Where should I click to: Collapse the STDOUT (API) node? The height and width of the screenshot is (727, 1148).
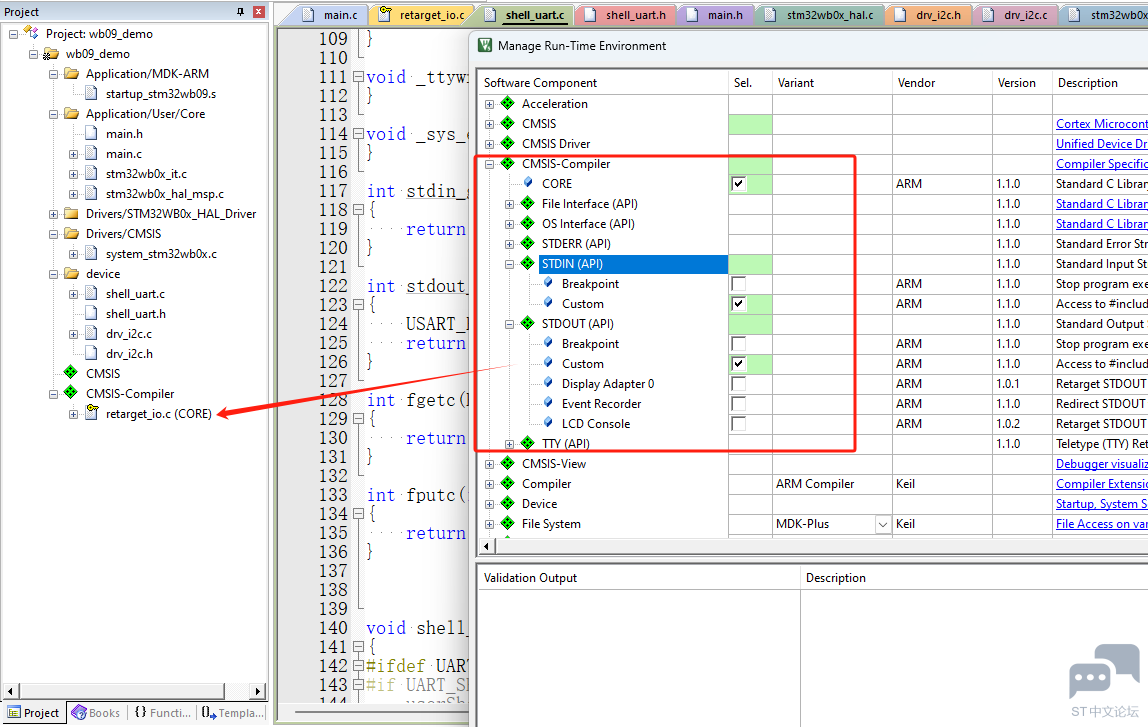(510, 324)
